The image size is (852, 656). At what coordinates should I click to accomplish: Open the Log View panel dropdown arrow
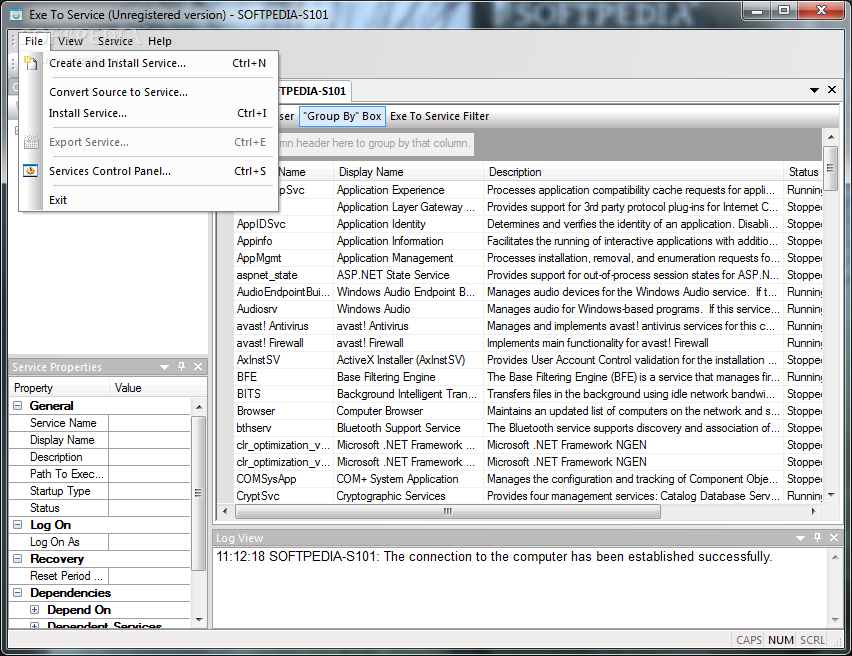[x=800, y=538]
